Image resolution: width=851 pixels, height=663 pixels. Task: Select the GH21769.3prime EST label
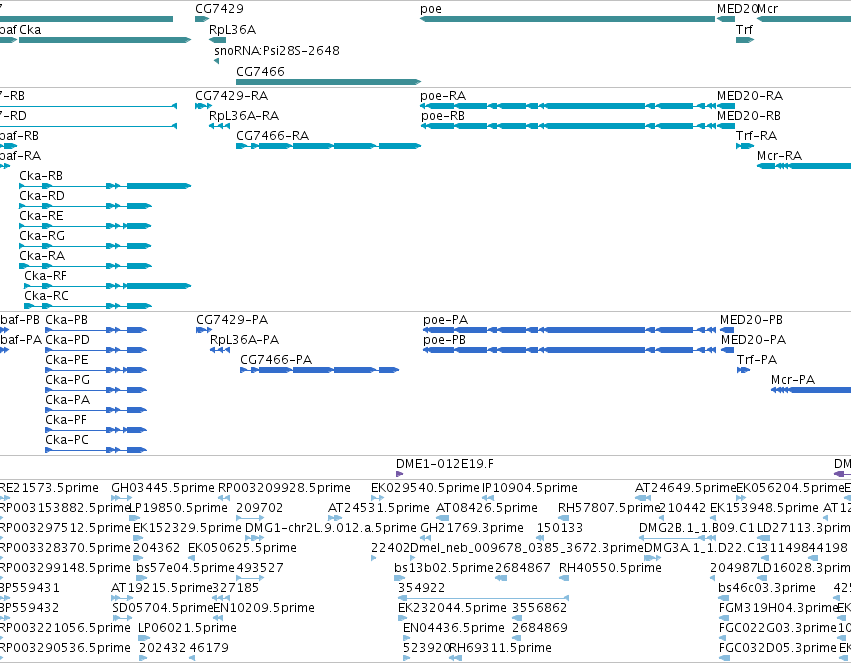tap(472, 528)
